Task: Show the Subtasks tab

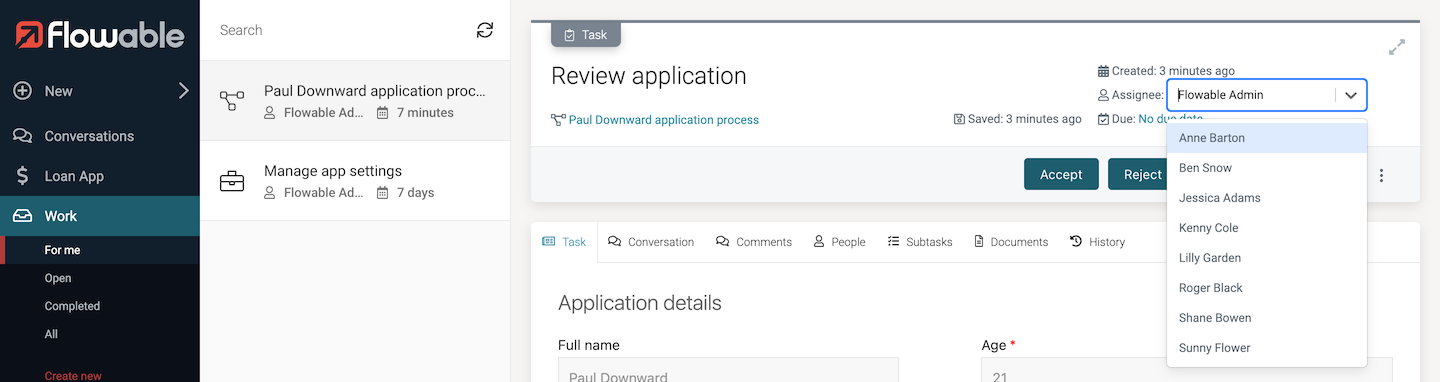Action: [x=920, y=242]
